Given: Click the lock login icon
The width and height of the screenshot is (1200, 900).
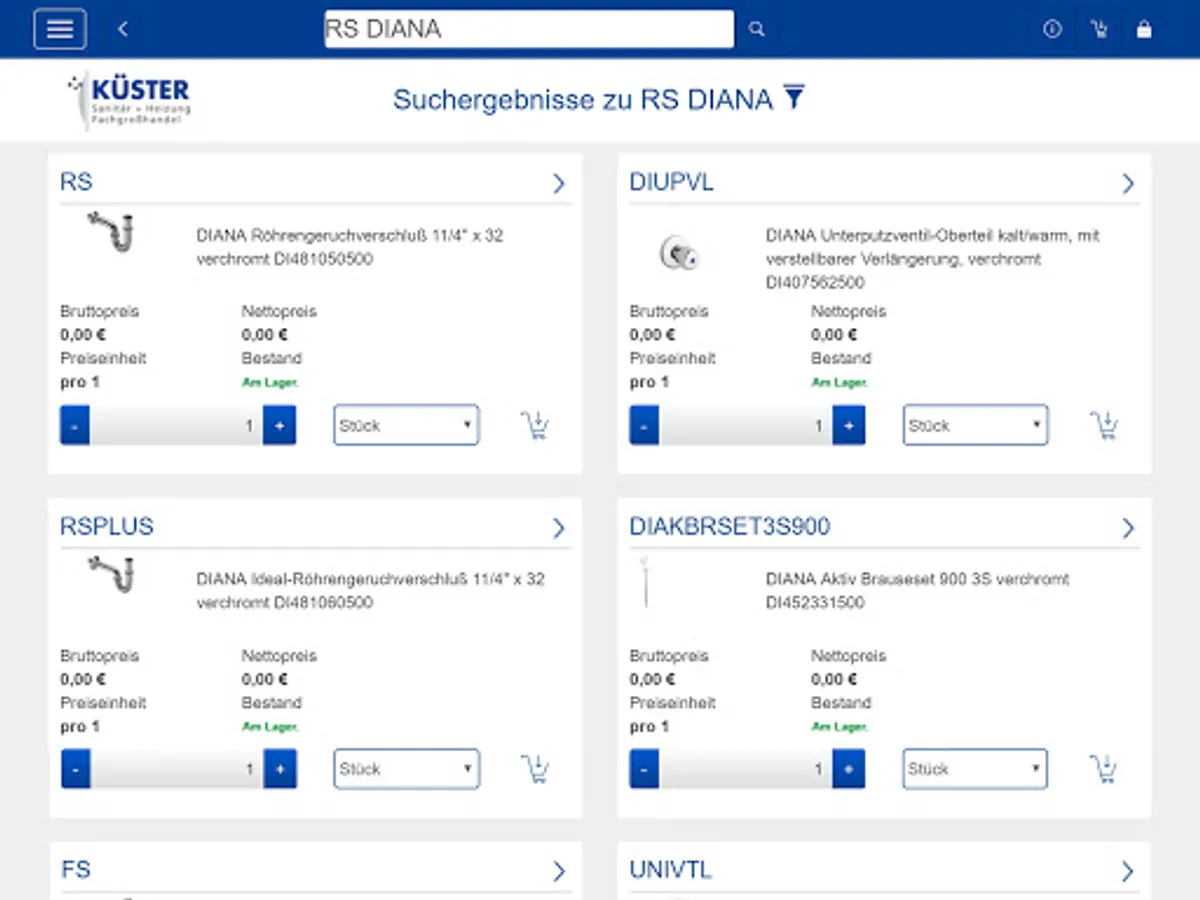Looking at the screenshot, I should (1144, 29).
